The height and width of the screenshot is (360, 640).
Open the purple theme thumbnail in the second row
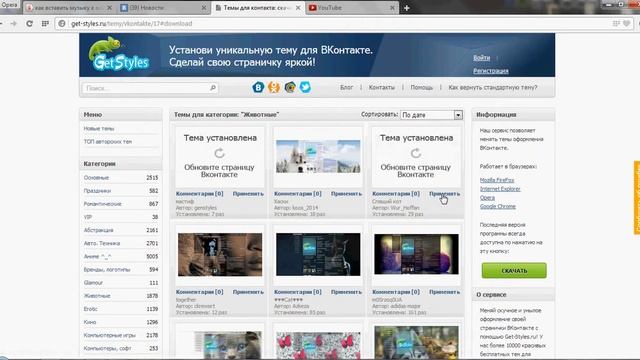click(416, 254)
